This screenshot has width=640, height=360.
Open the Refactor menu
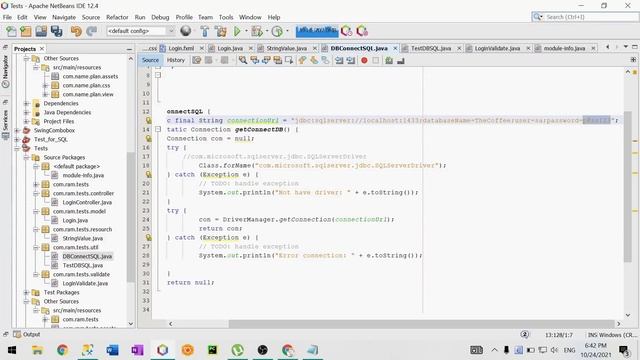point(117,17)
